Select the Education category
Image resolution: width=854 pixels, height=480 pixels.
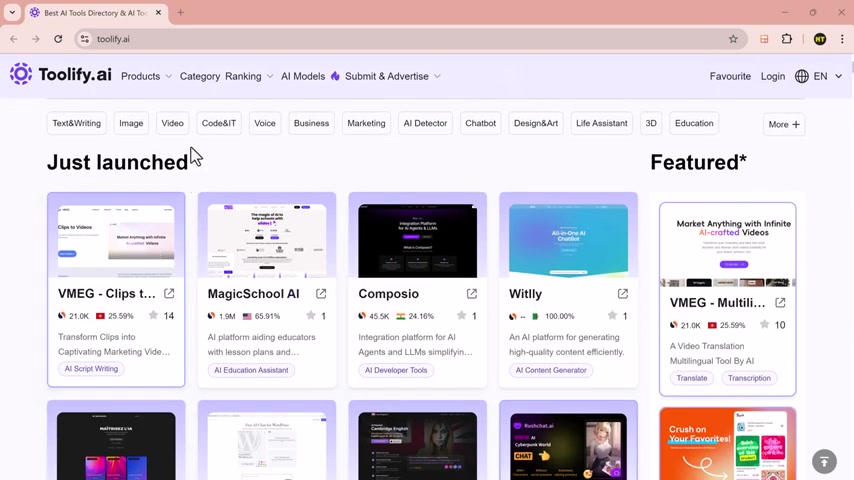click(x=694, y=123)
